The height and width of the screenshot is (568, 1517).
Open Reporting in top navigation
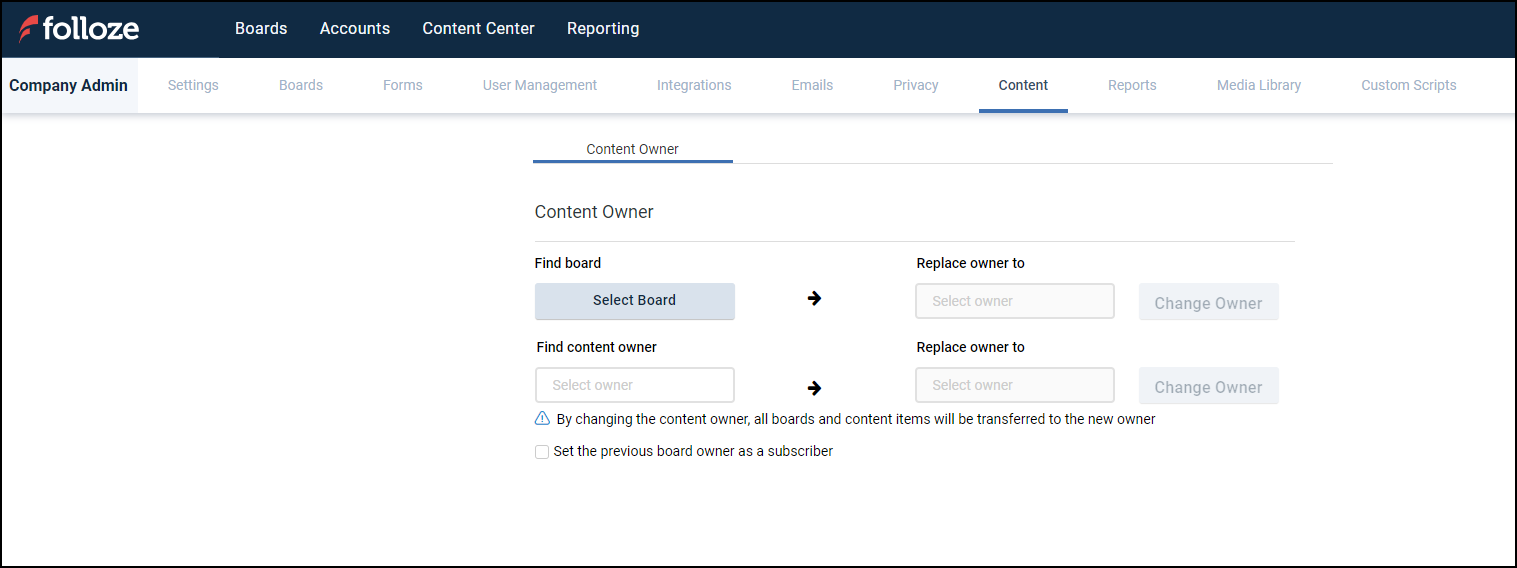[603, 29]
